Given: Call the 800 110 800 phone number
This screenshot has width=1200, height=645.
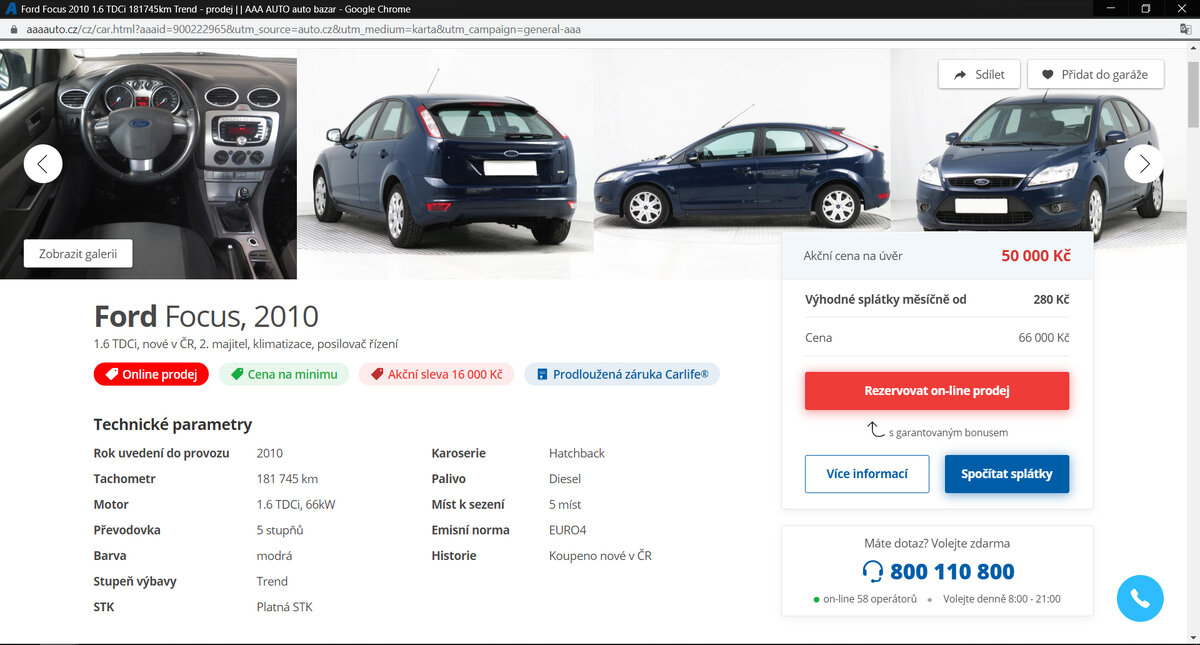Looking at the screenshot, I should coord(952,572).
